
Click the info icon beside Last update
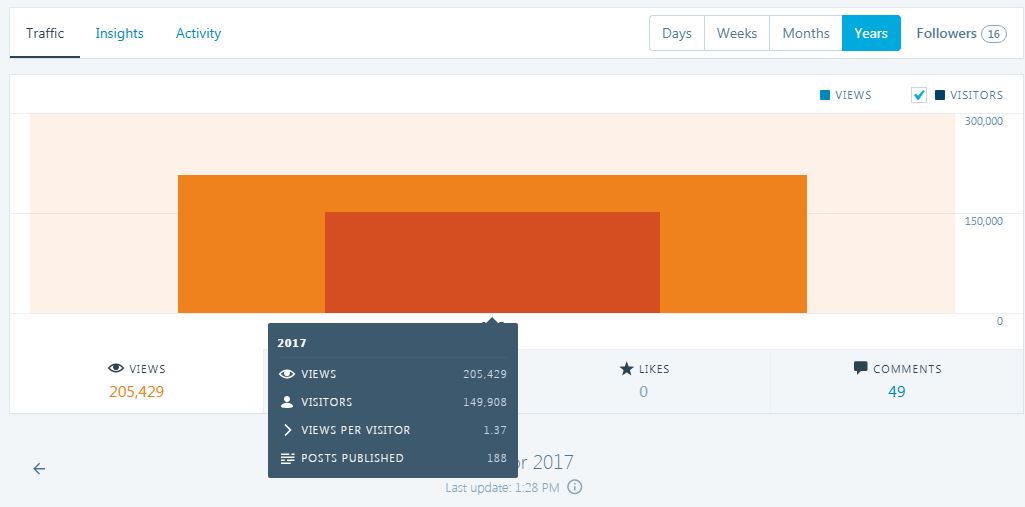[x=575, y=487]
